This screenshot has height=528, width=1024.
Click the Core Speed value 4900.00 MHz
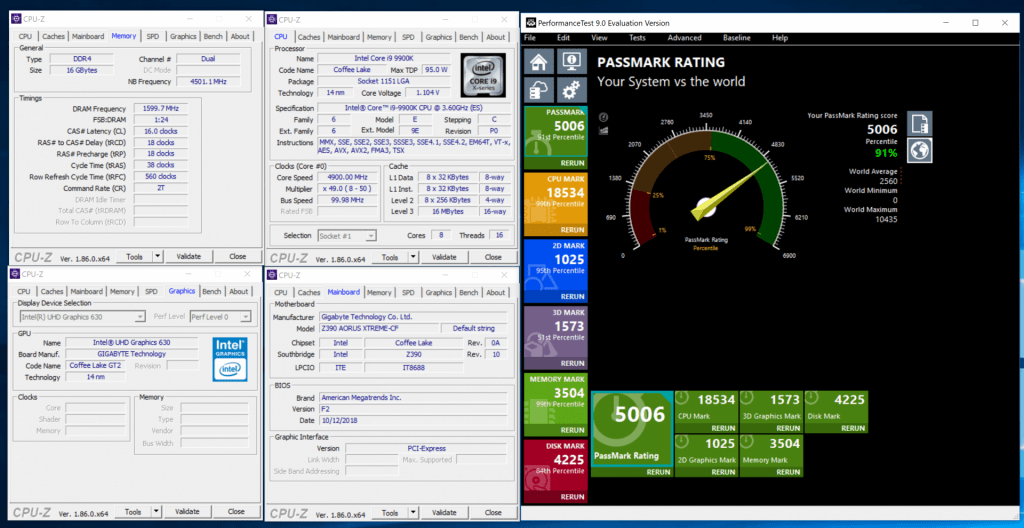click(x=349, y=177)
